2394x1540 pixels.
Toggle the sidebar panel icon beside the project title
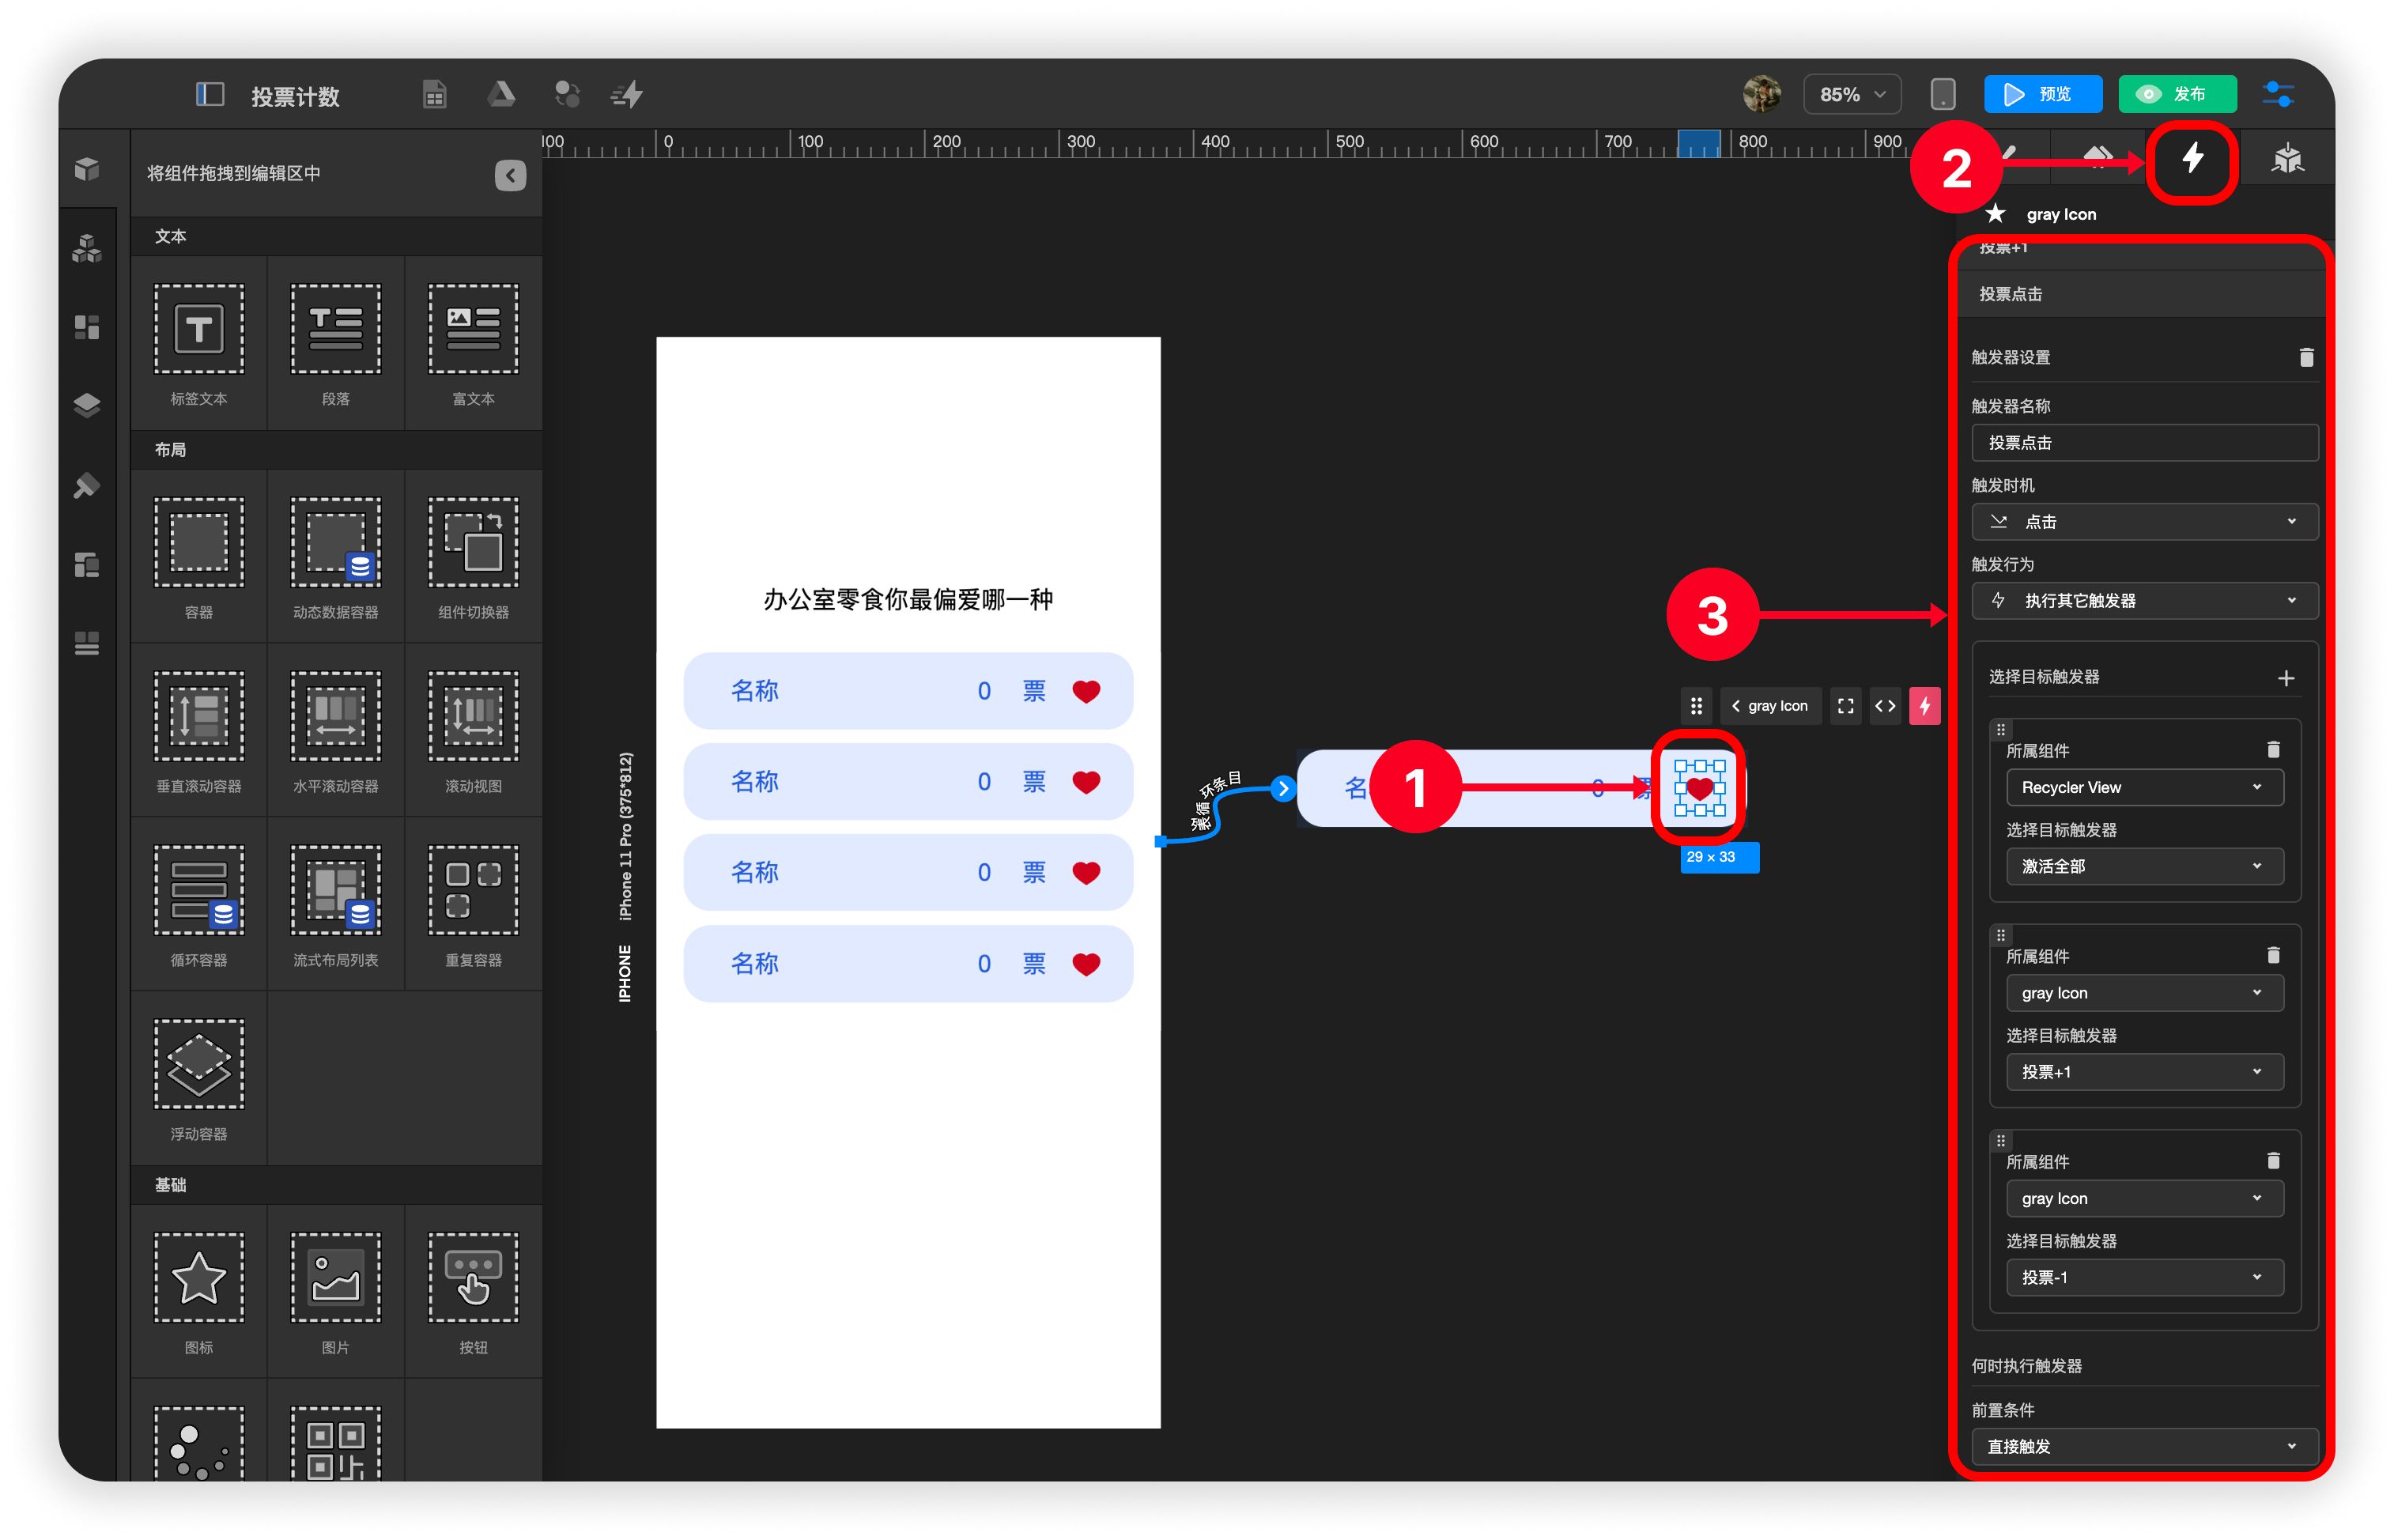tap(209, 95)
